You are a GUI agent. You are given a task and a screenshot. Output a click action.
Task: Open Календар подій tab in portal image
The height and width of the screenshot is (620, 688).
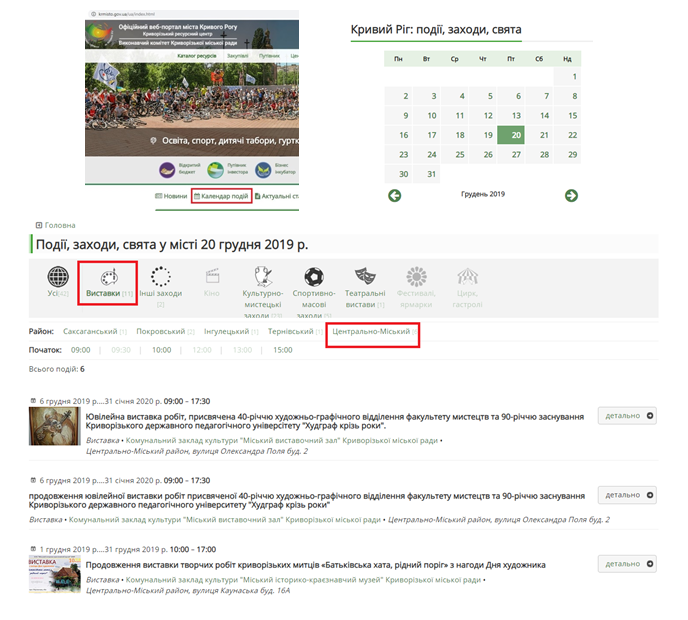[x=222, y=196]
